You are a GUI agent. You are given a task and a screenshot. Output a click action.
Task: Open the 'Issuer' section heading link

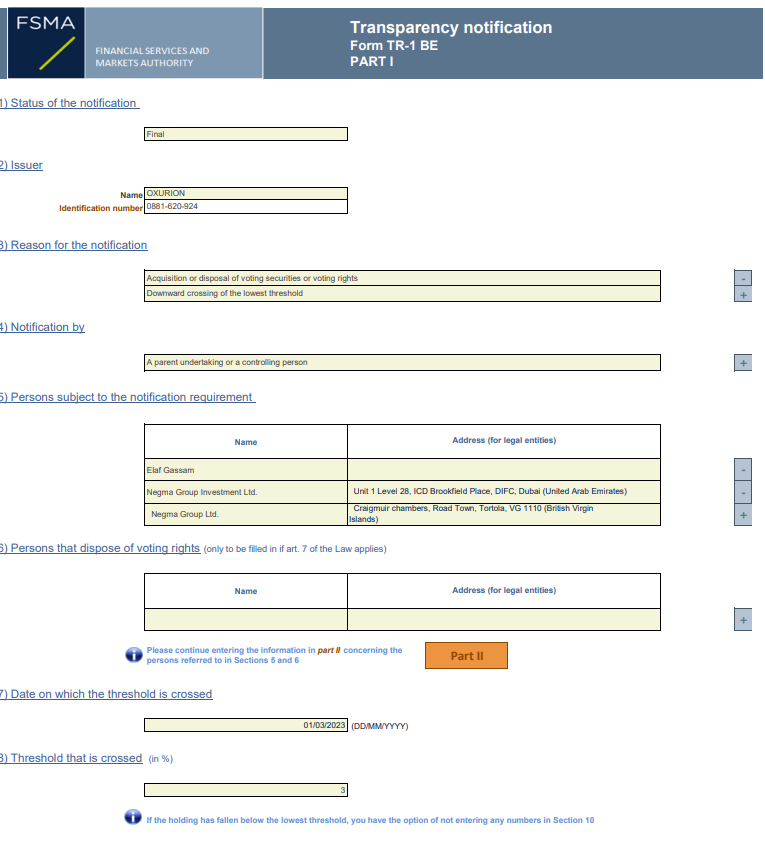[22, 165]
